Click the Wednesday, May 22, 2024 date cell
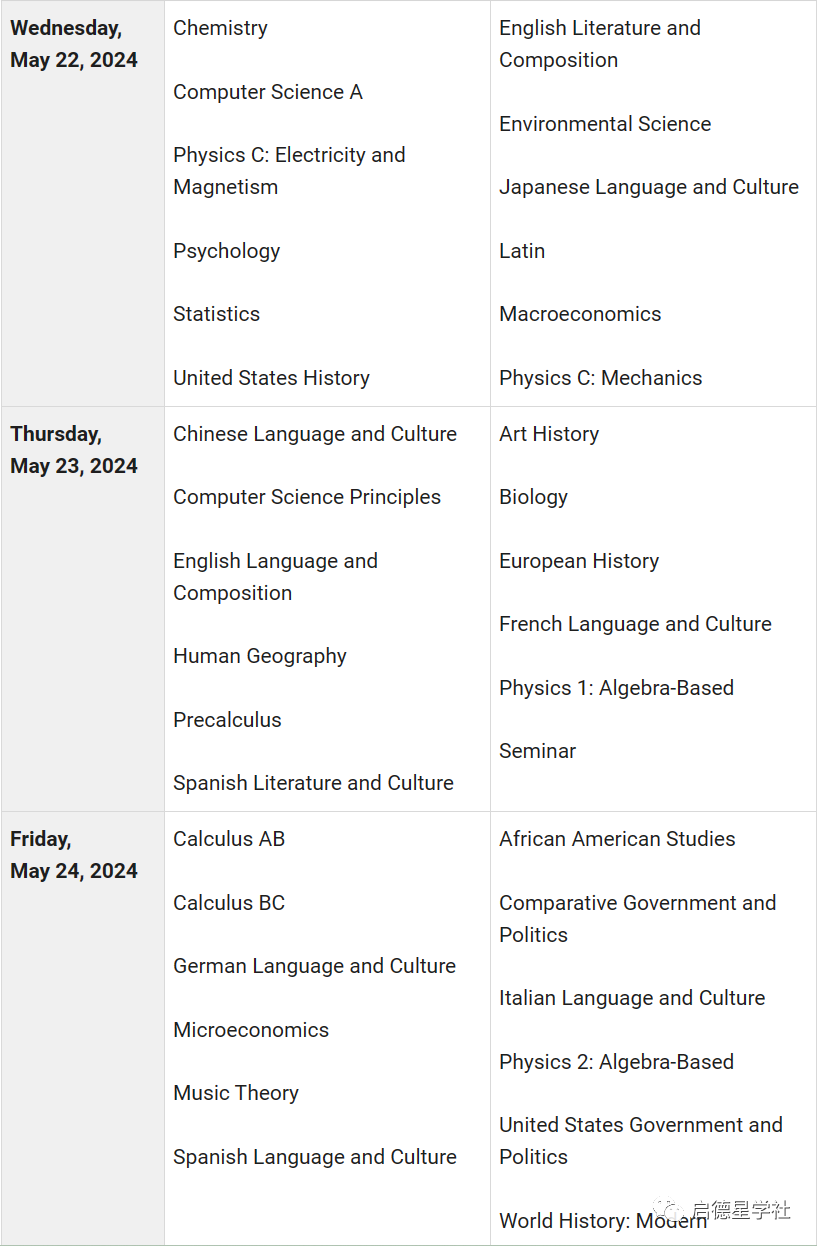The height and width of the screenshot is (1246, 817). 74,44
